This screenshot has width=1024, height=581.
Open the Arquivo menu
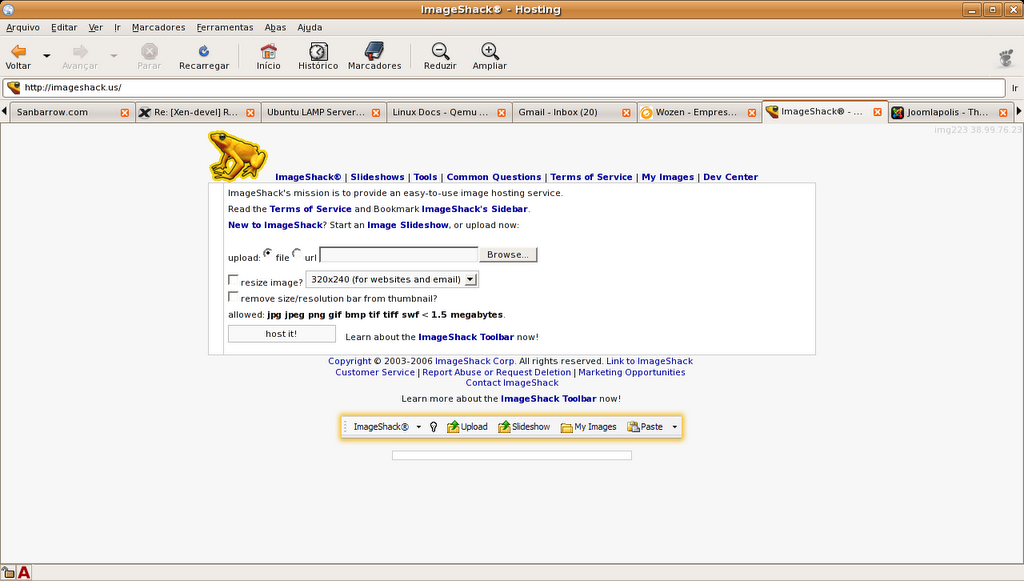(23, 27)
